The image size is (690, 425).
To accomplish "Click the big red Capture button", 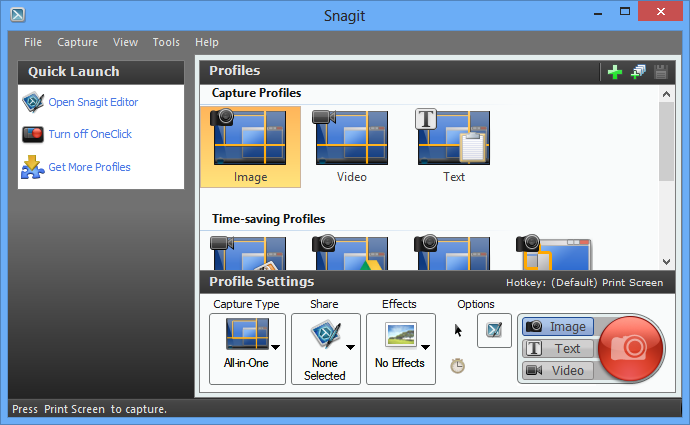I will (631, 348).
